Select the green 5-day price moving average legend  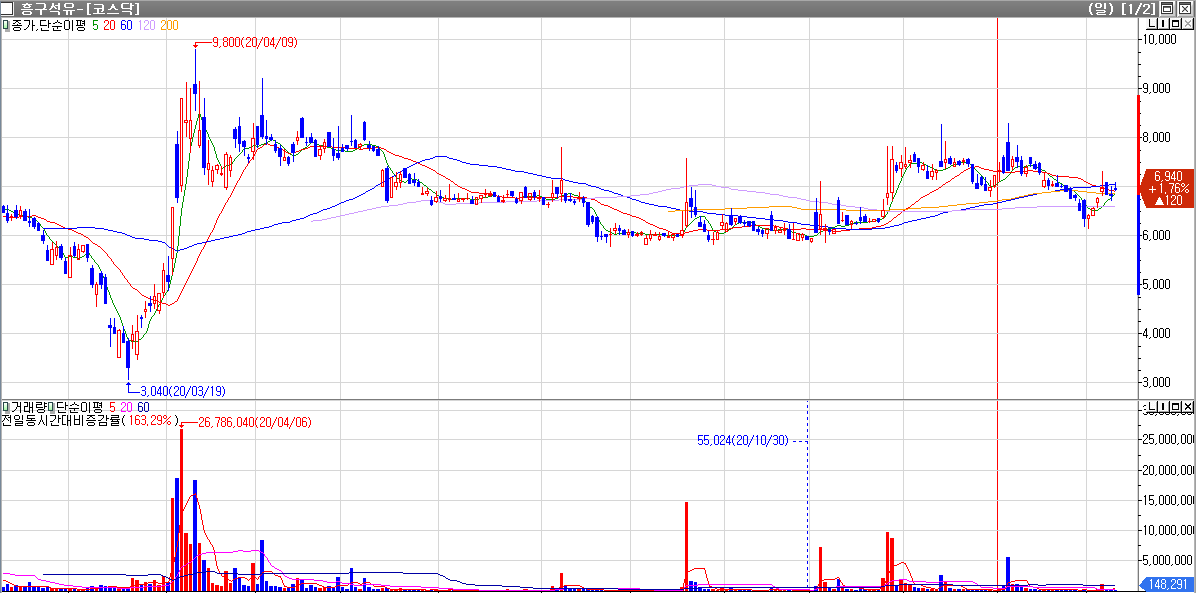pos(95,25)
